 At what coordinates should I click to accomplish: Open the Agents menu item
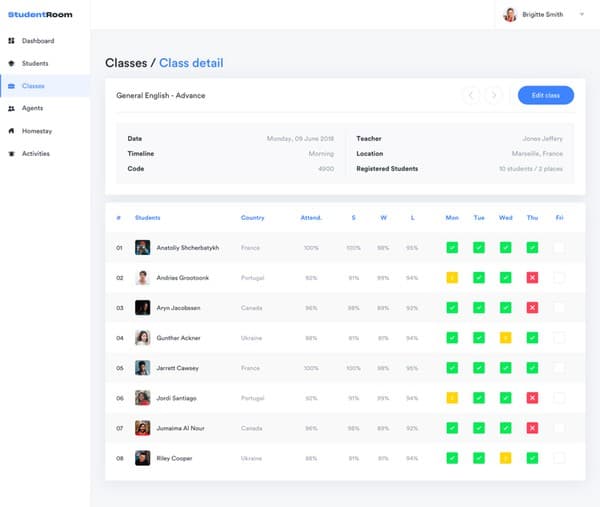(32, 108)
